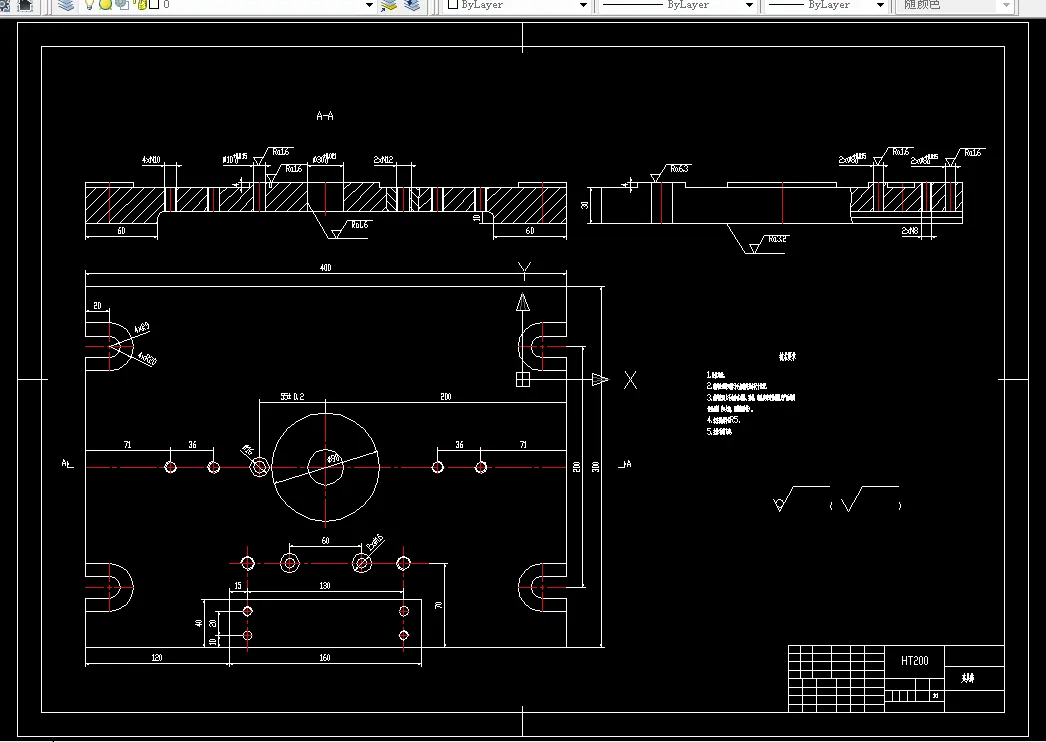Expand the layer list dropdown arrow
Viewport: 1046px width, 742px height.
tap(369, 5)
